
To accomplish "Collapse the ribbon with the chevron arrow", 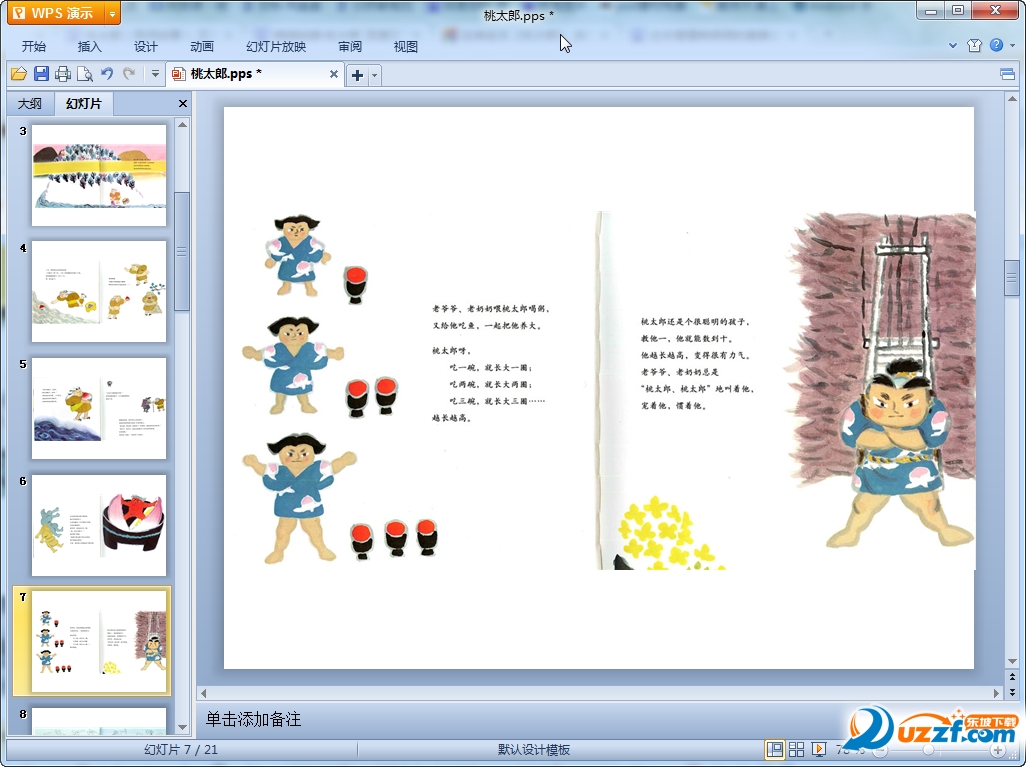I will pyautogui.click(x=953, y=46).
